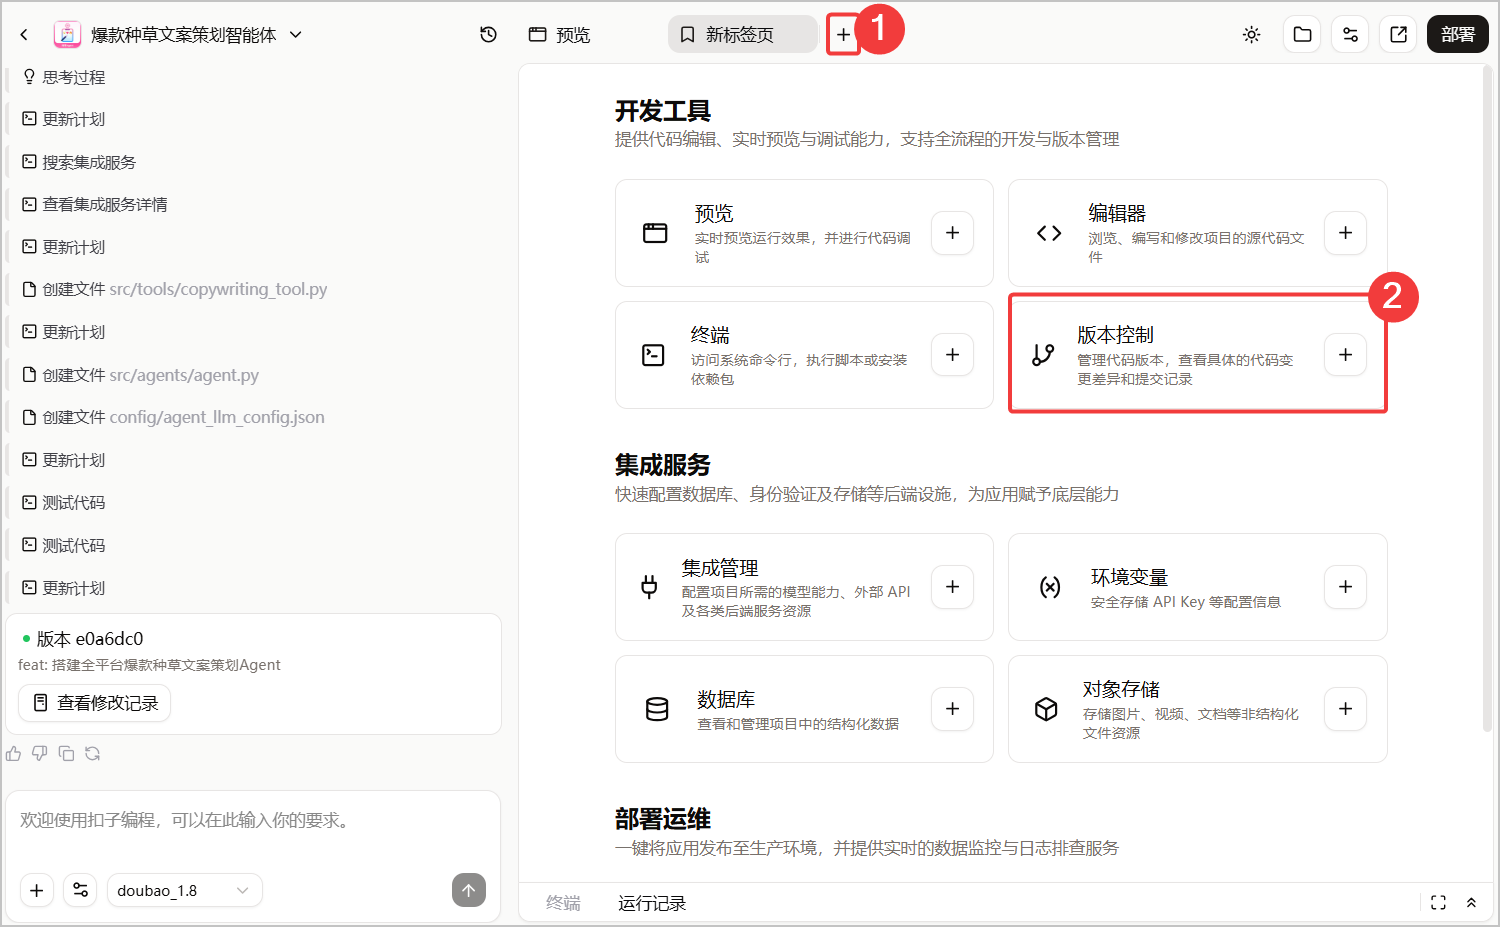Regenerate response with refresh icon

click(x=93, y=753)
